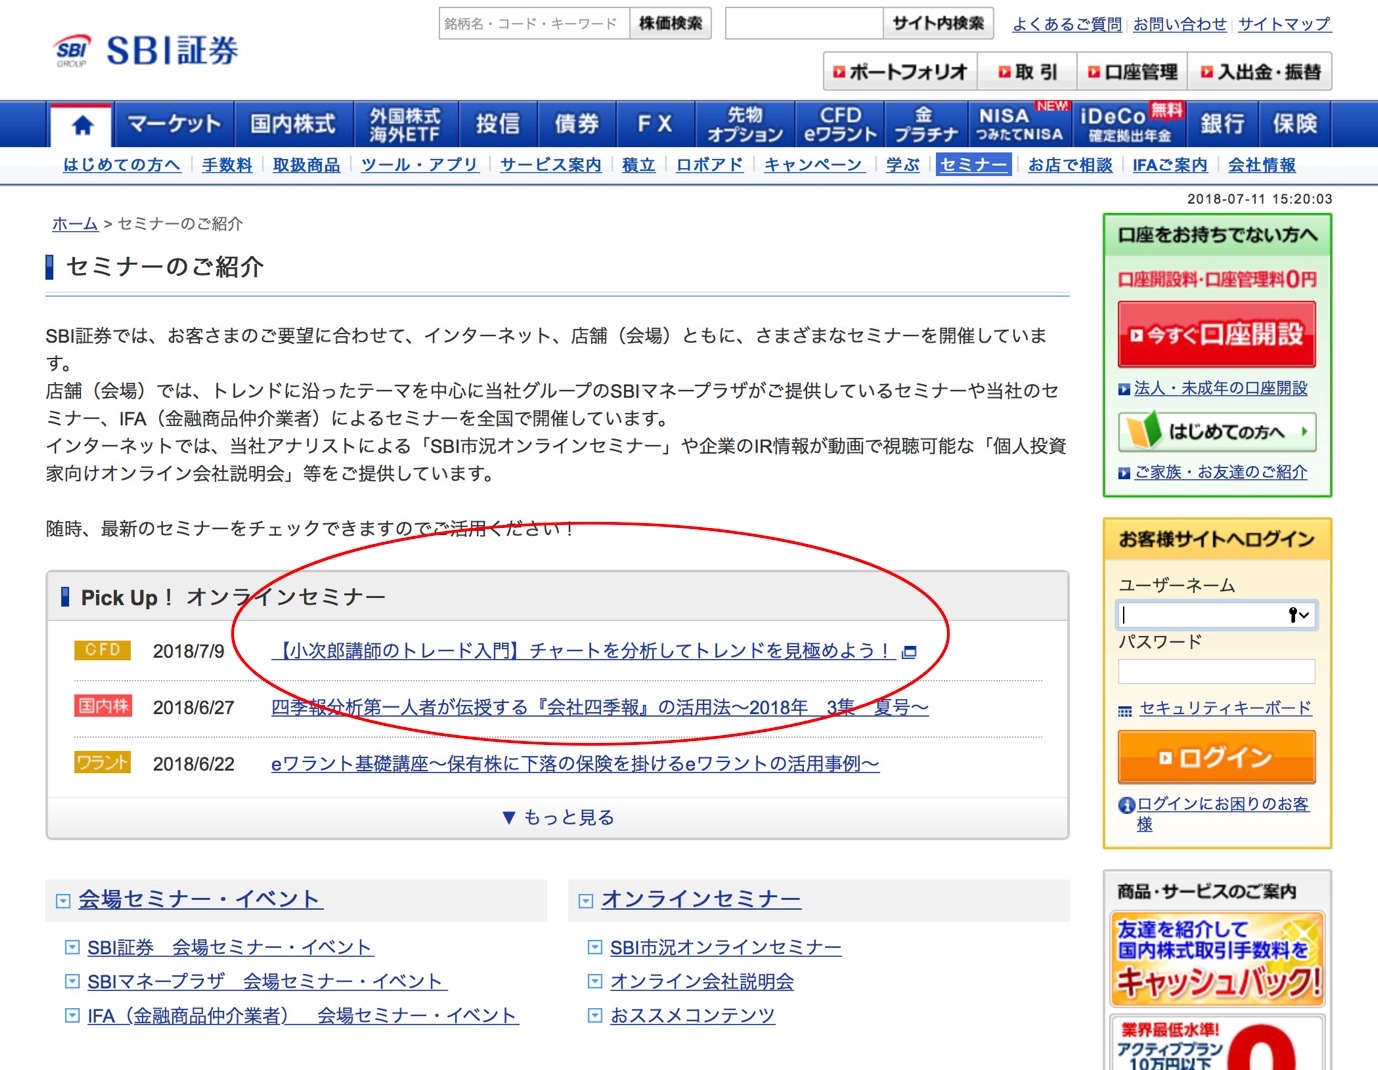Click the ホーム breadcrumb link

pyautogui.click(x=75, y=224)
